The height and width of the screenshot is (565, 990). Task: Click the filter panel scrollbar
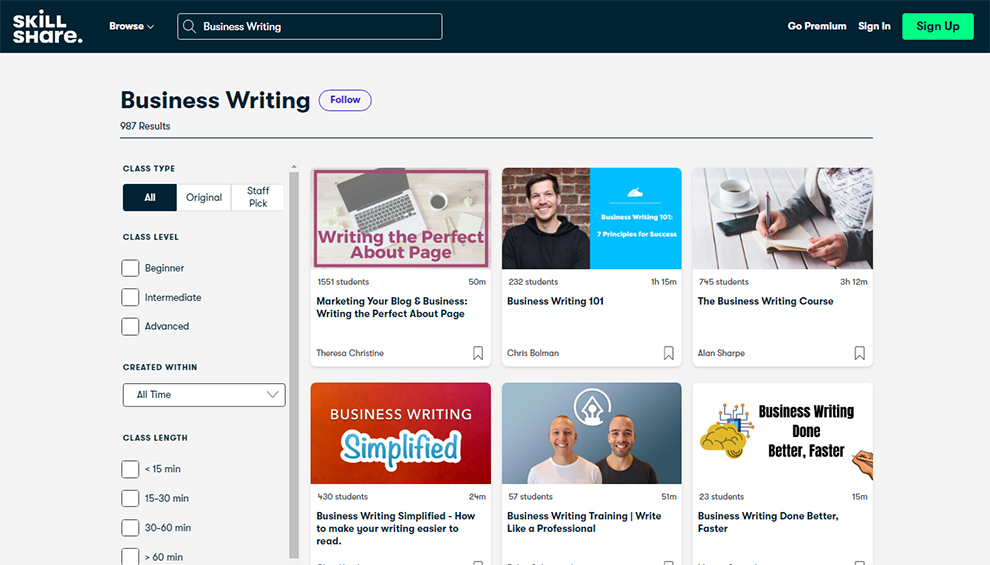pyautogui.click(x=294, y=365)
